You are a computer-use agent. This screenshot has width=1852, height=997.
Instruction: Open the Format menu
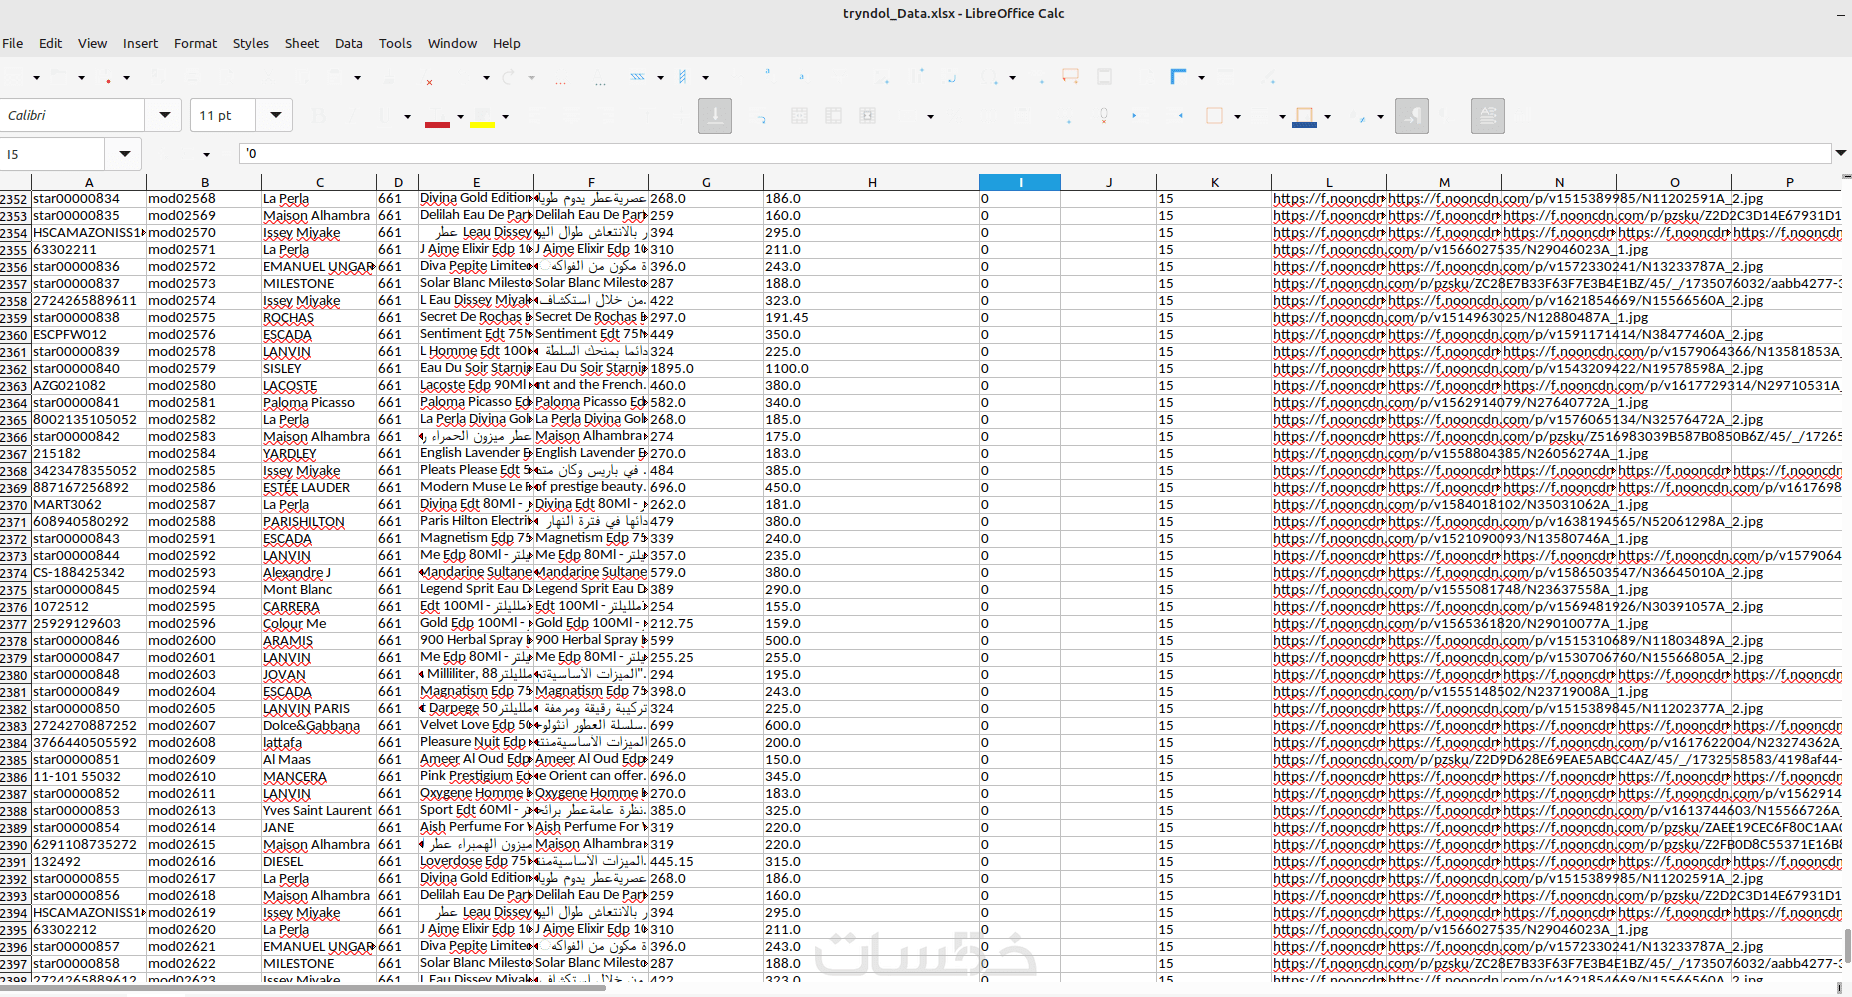click(195, 43)
